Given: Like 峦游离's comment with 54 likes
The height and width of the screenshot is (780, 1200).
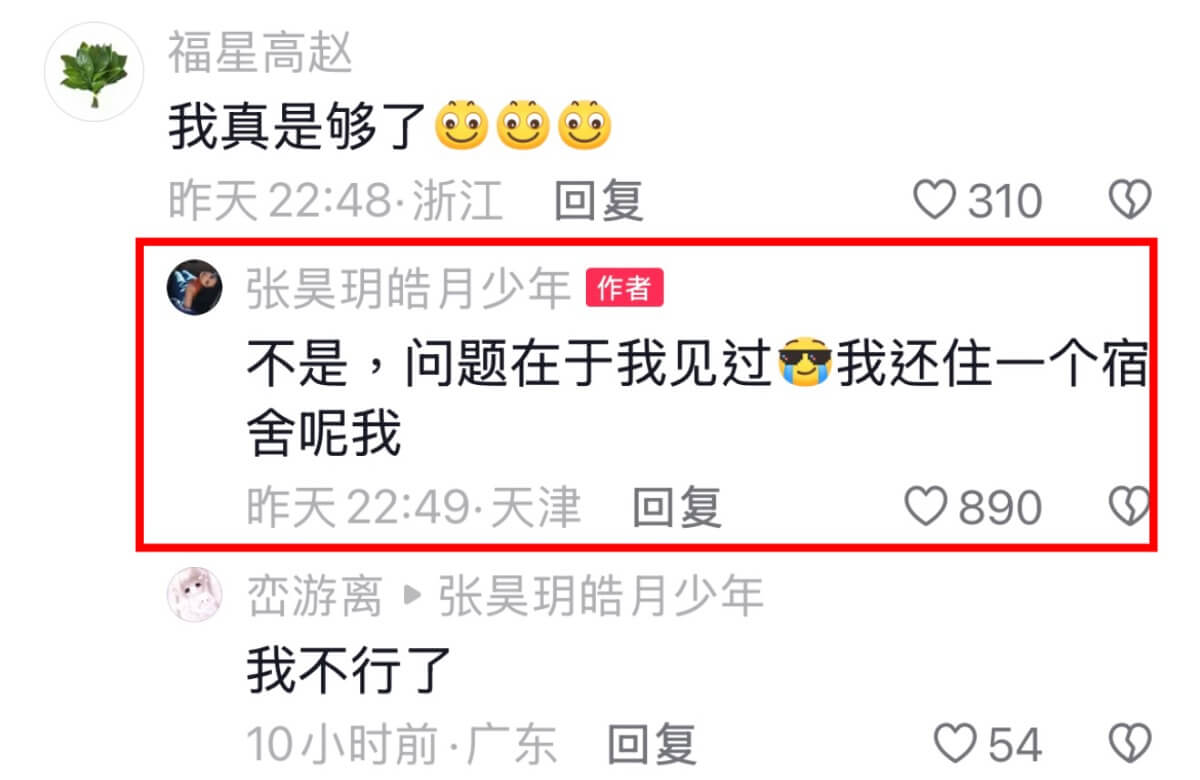Looking at the screenshot, I should coord(954,745).
